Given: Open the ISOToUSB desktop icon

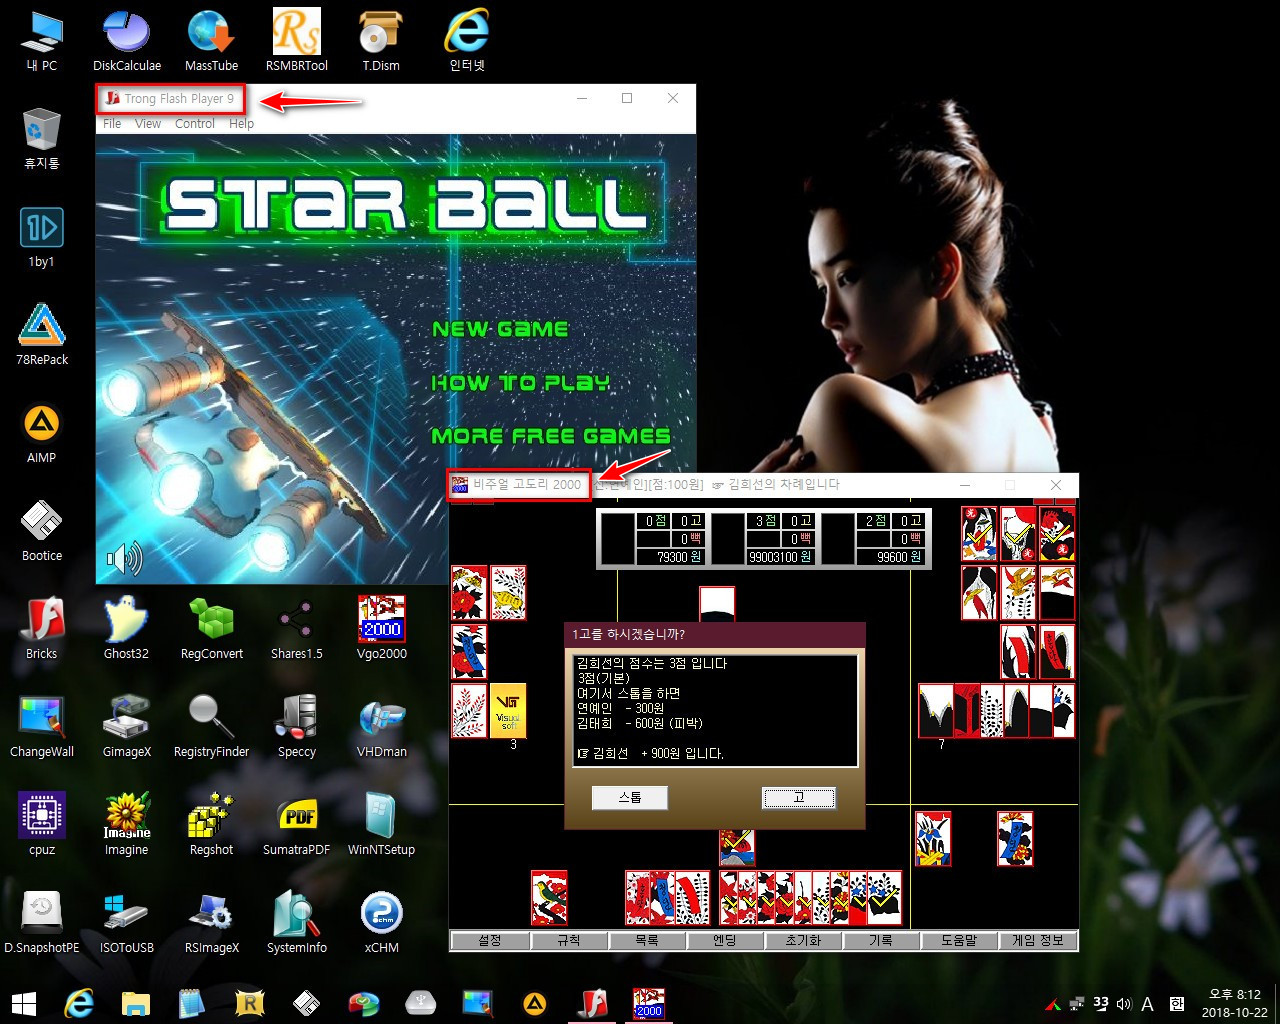Looking at the screenshot, I should coord(127,923).
